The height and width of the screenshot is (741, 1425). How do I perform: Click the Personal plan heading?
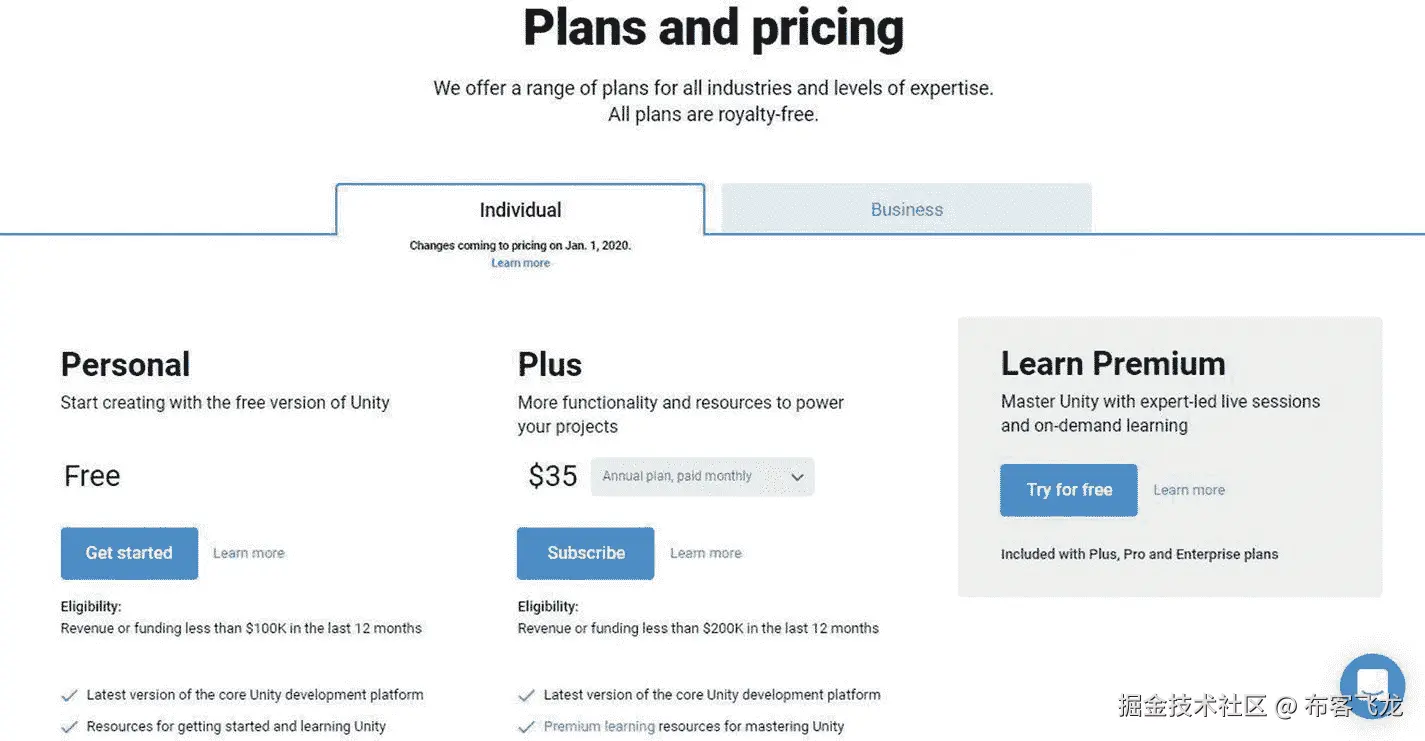(x=125, y=364)
